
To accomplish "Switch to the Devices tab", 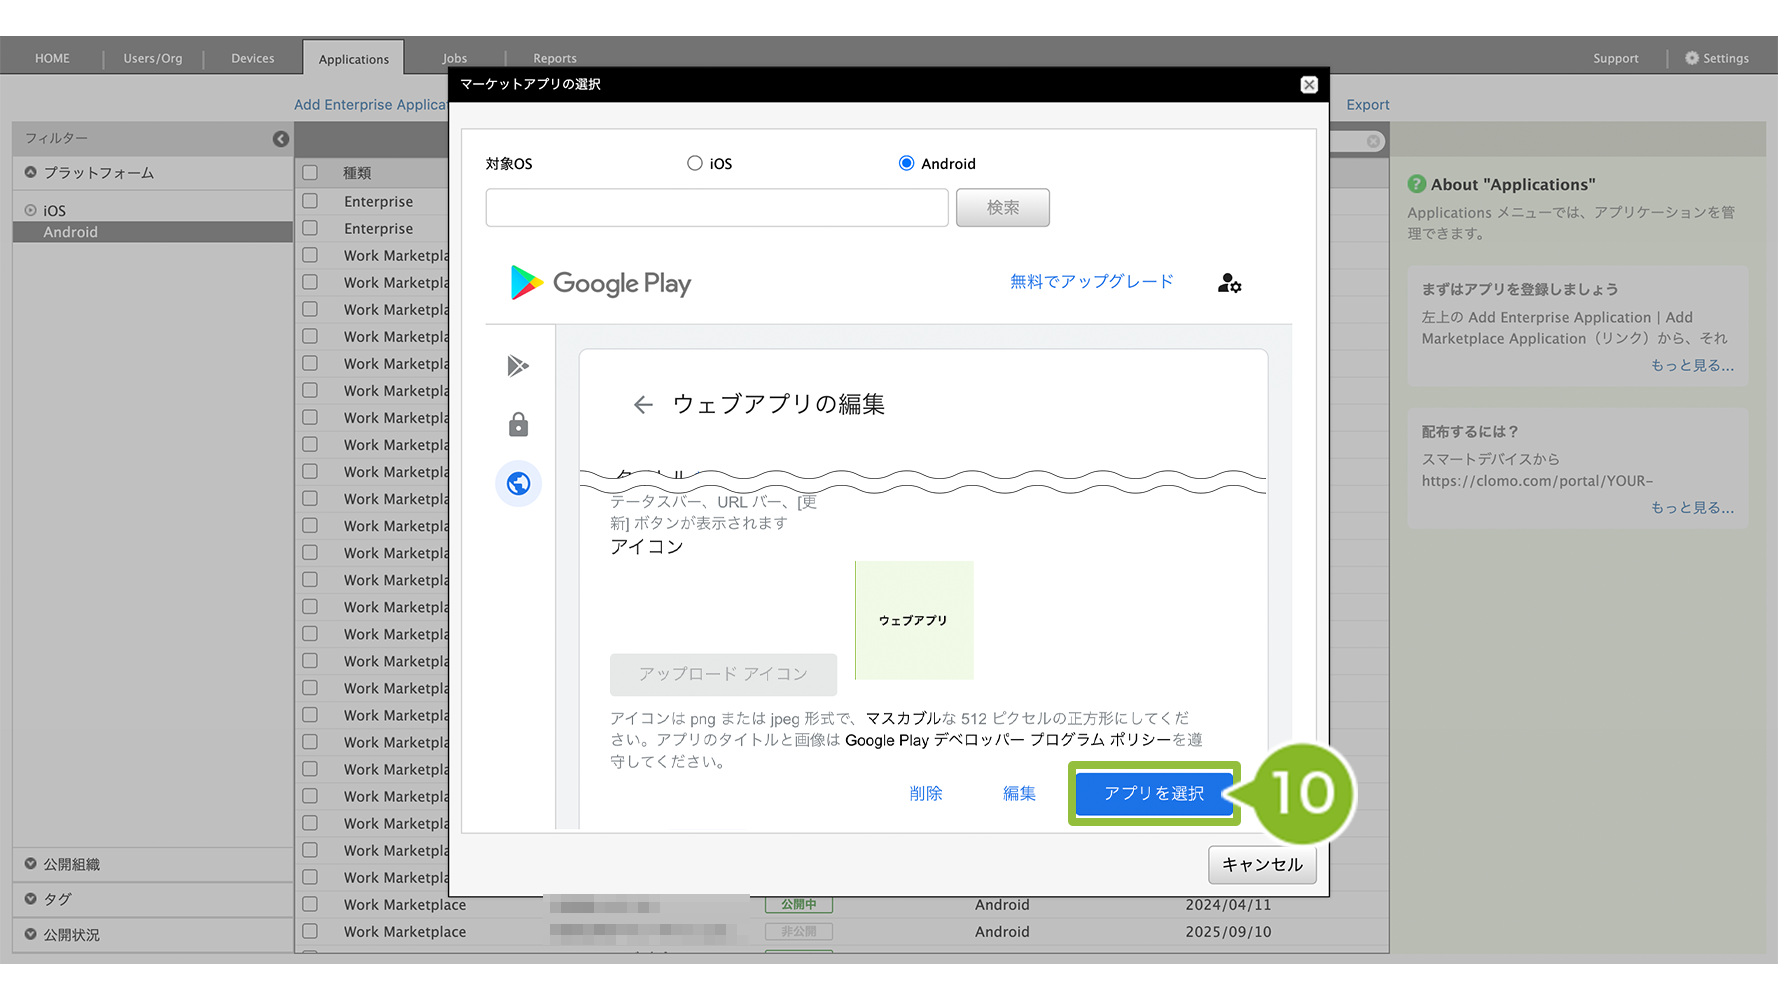I will click(x=252, y=58).
